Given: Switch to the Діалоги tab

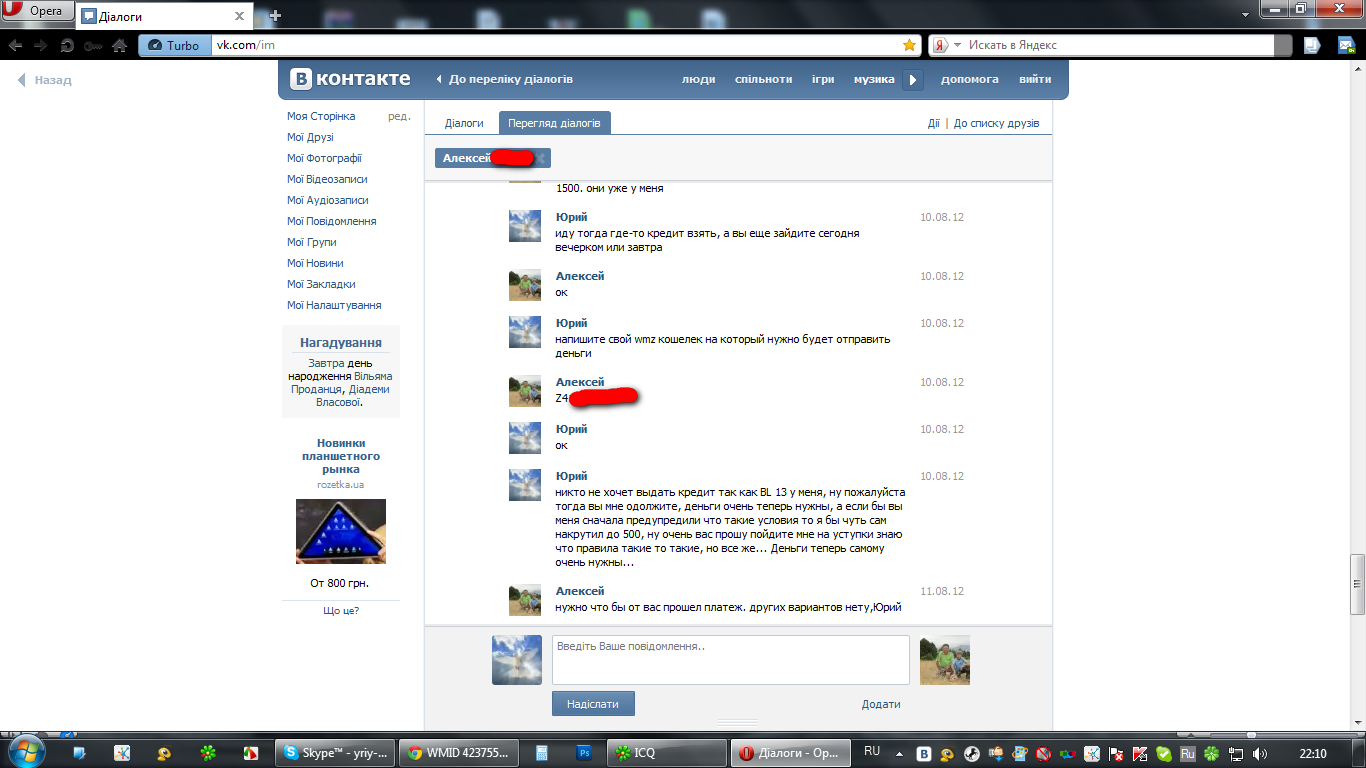Looking at the screenshot, I should (x=464, y=123).
